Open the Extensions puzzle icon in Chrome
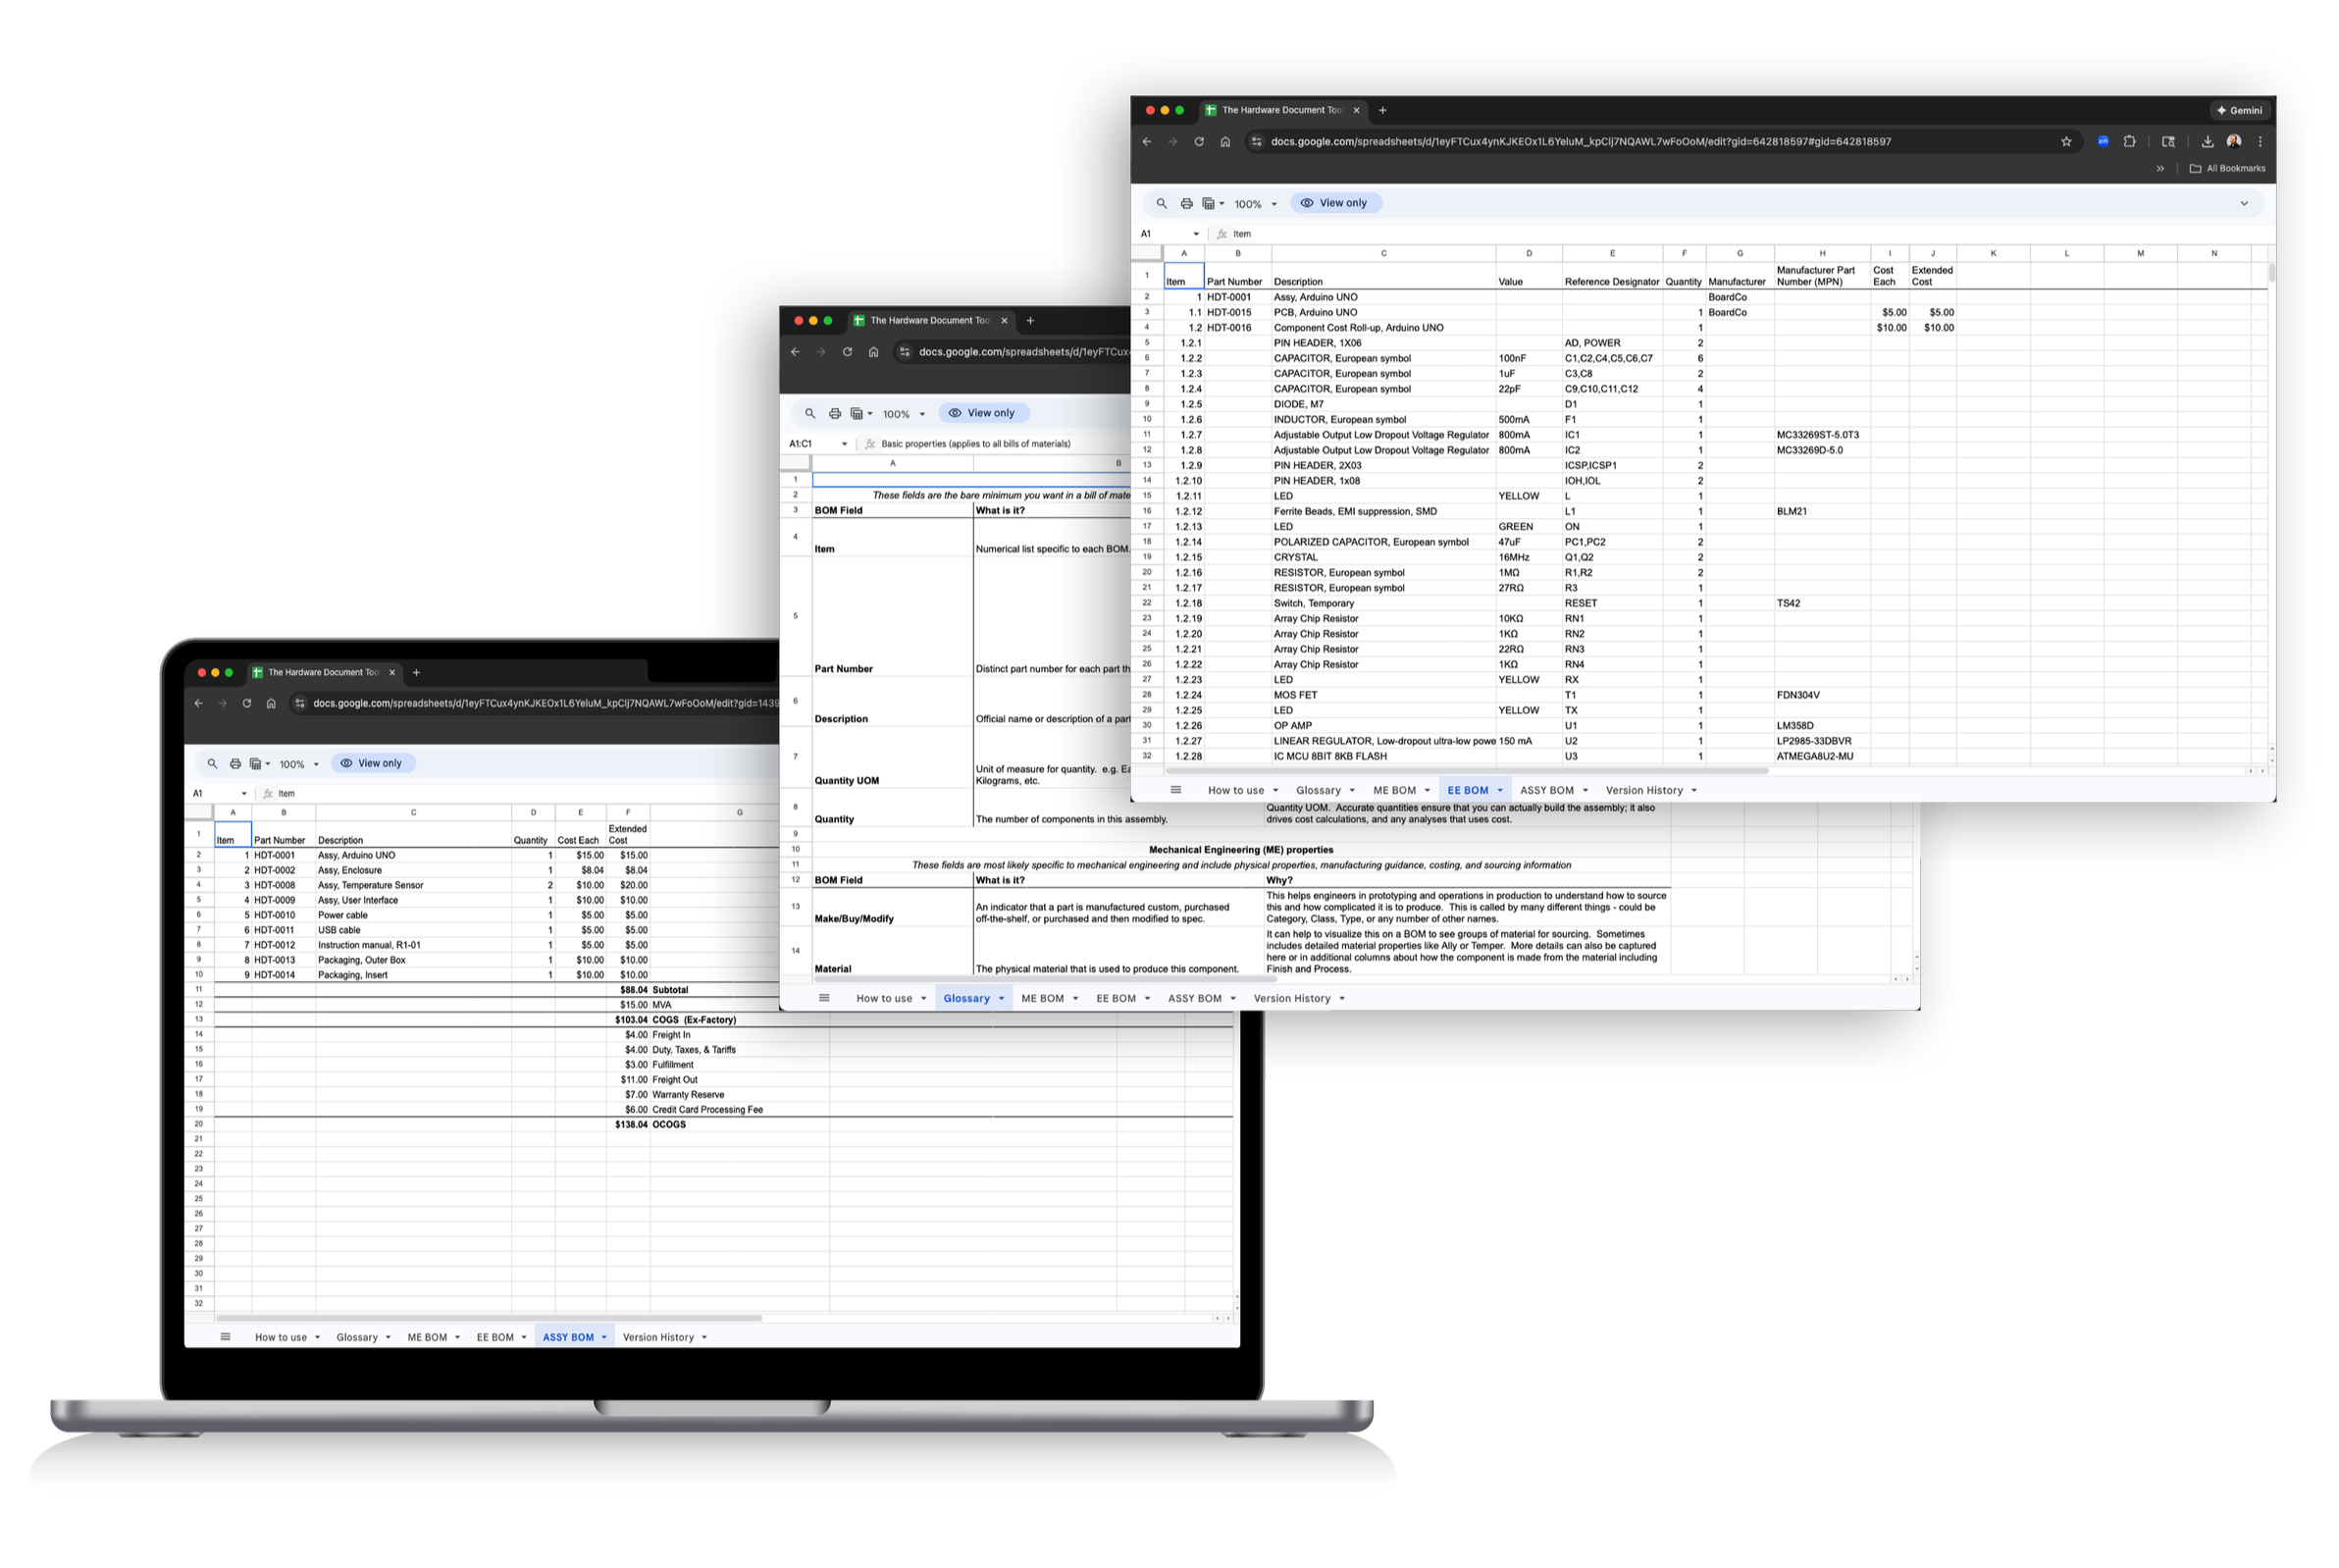Image resolution: width=2339 pixels, height=1568 pixels. tap(2129, 142)
